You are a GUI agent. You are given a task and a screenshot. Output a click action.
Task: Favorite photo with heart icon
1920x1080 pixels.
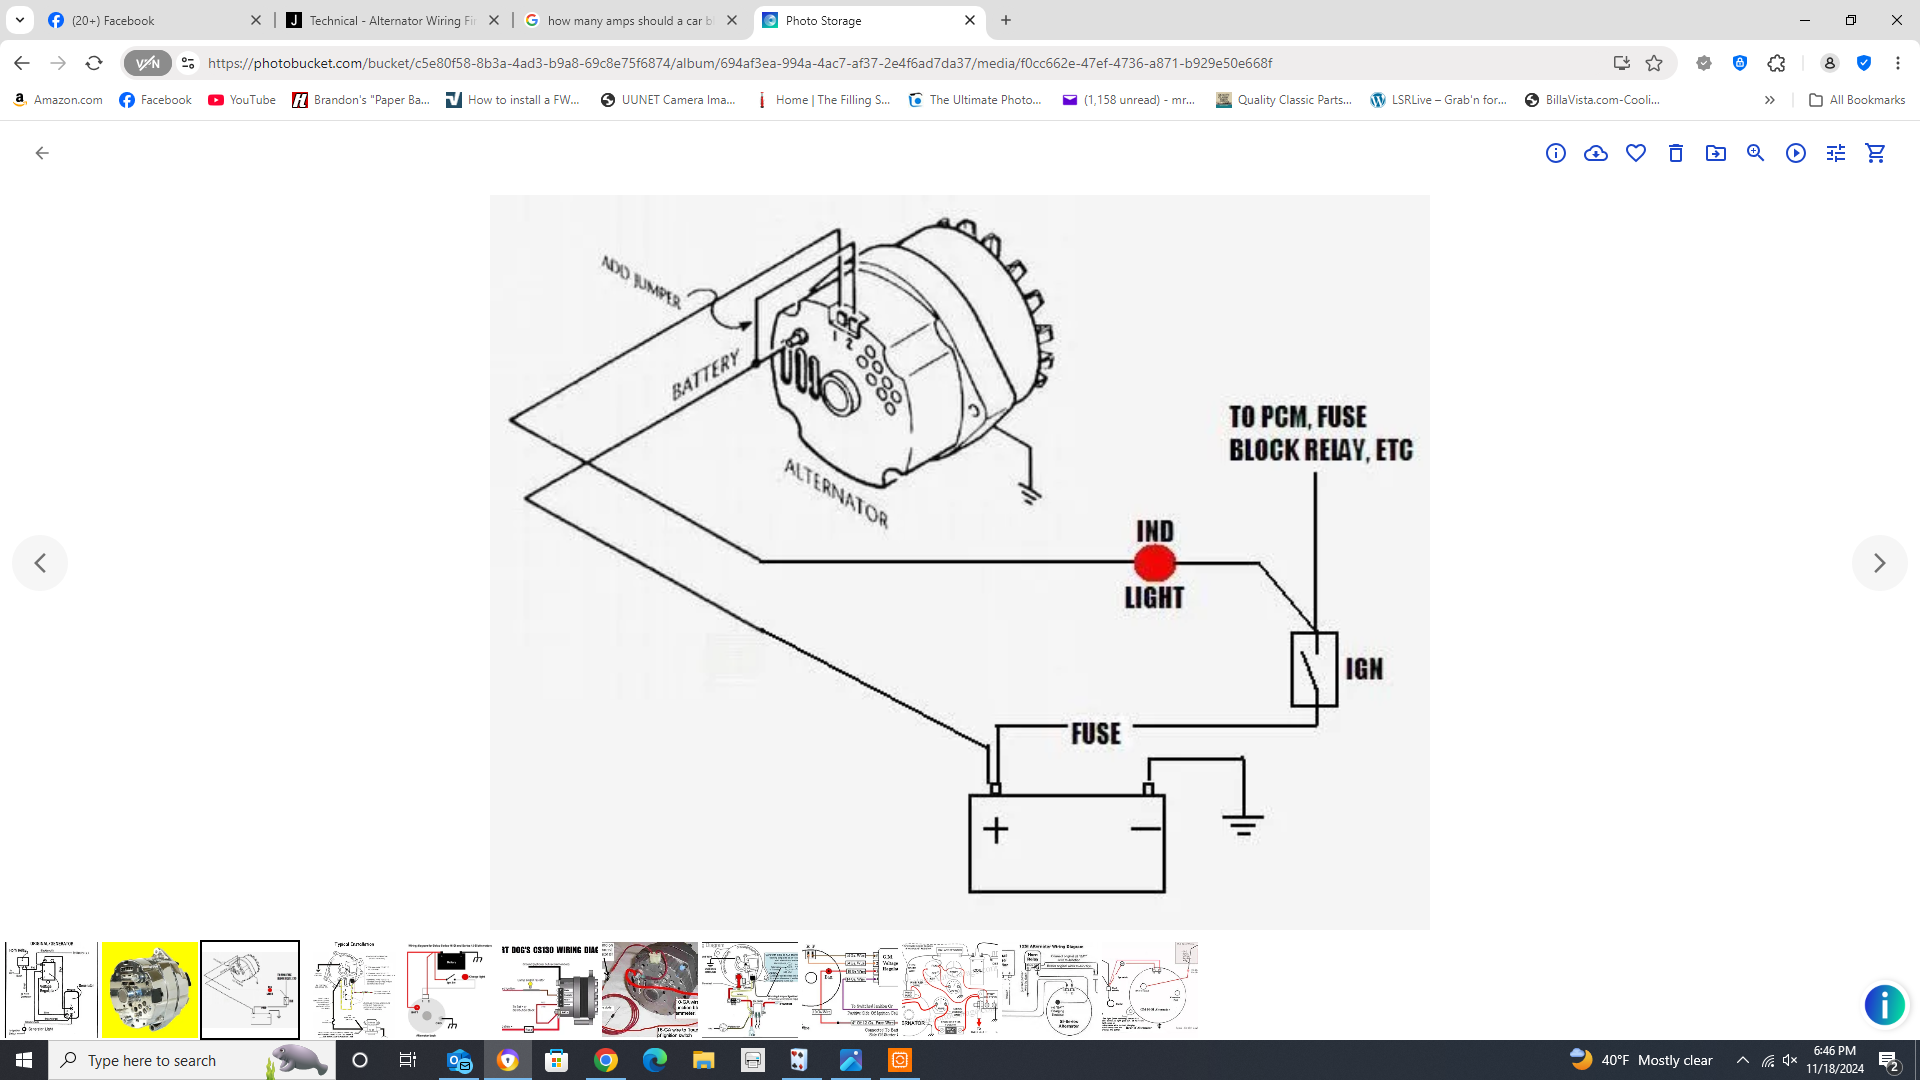click(x=1636, y=153)
